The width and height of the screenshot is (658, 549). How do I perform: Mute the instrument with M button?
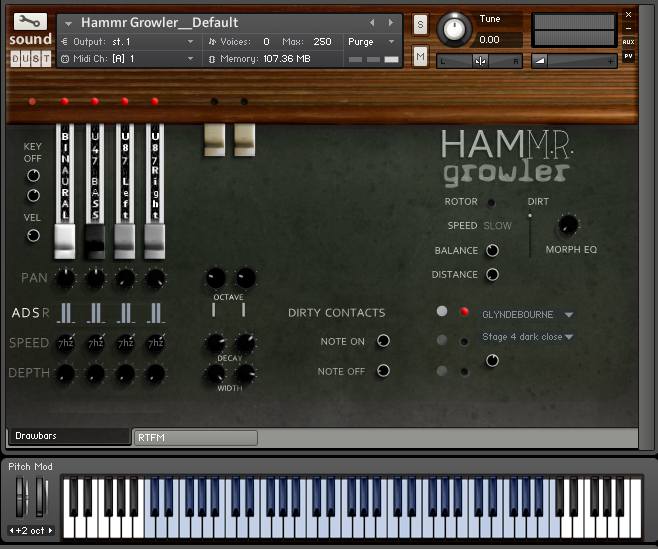[420, 56]
